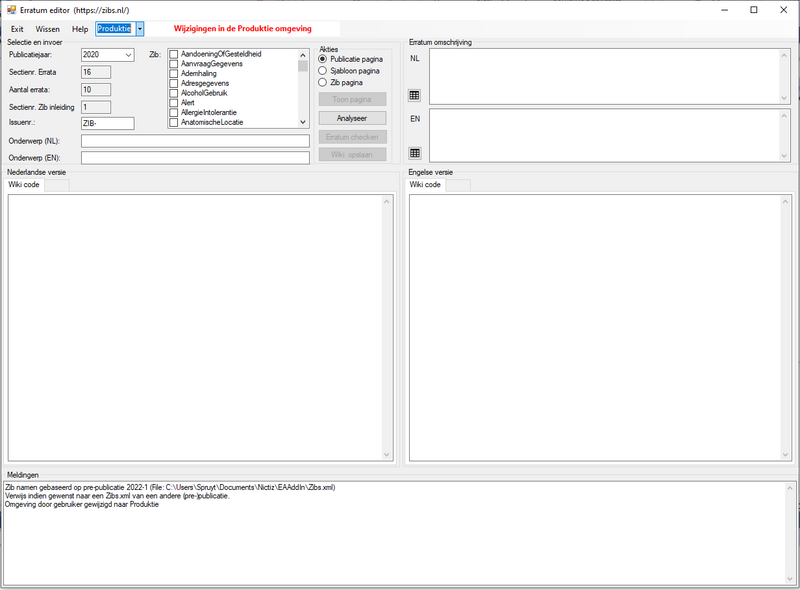Open the Produktie environment dropdown

coord(140,29)
